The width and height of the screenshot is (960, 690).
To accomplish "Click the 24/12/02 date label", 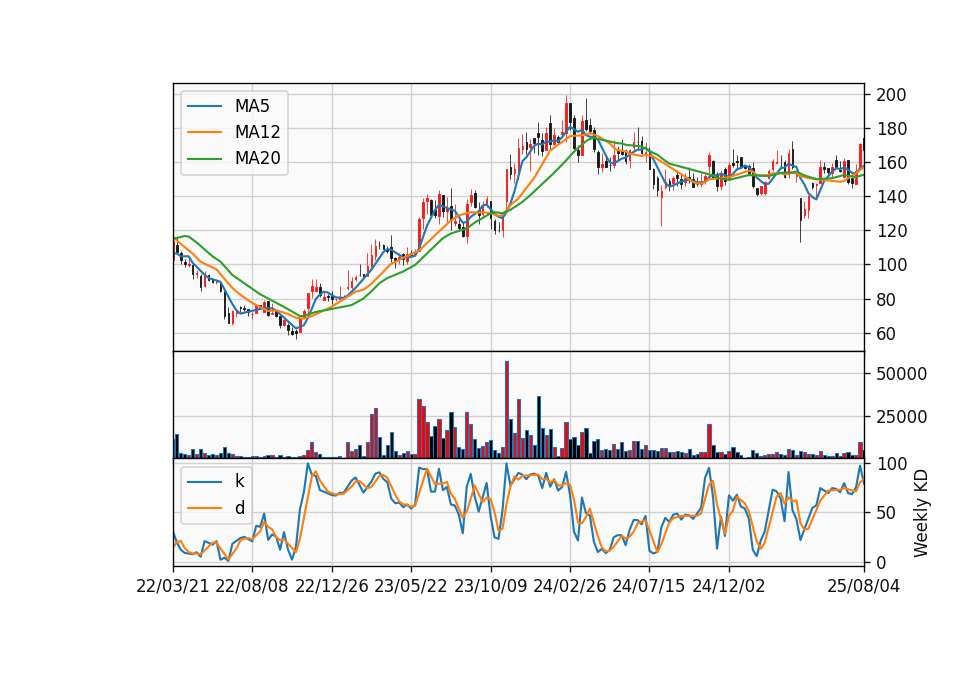I will (x=729, y=586).
